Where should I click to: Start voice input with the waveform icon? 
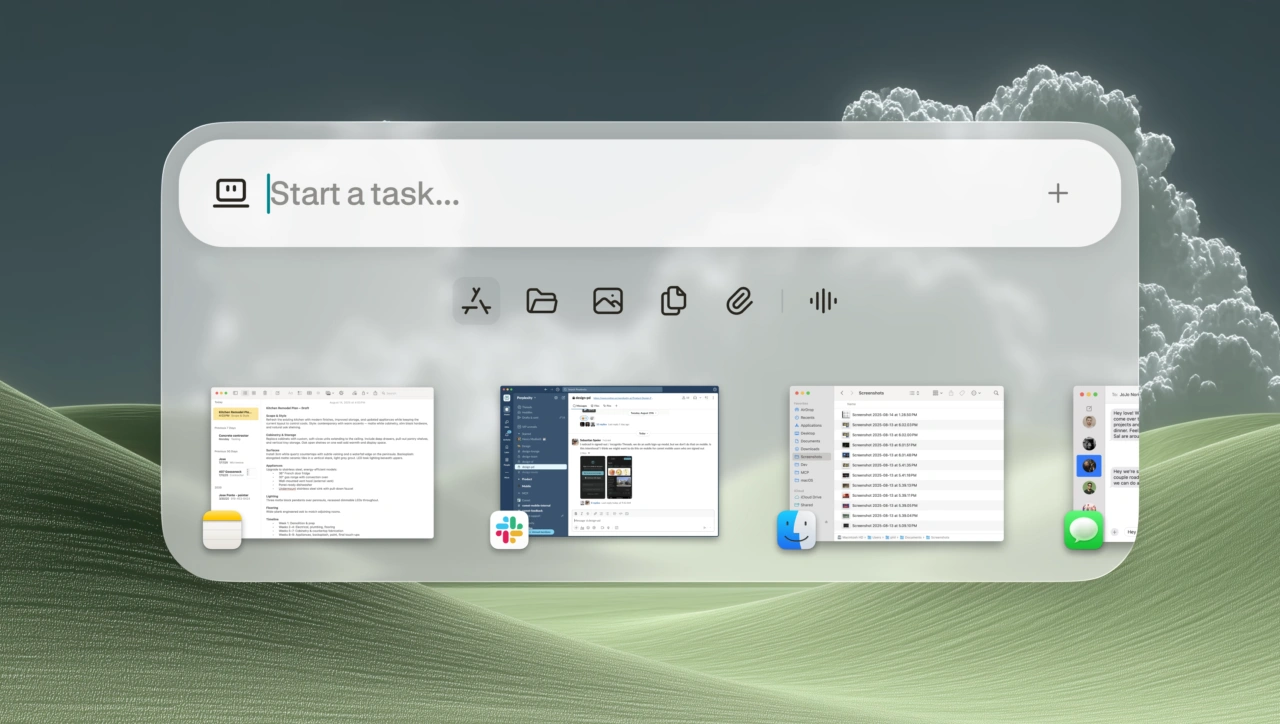[x=822, y=300]
